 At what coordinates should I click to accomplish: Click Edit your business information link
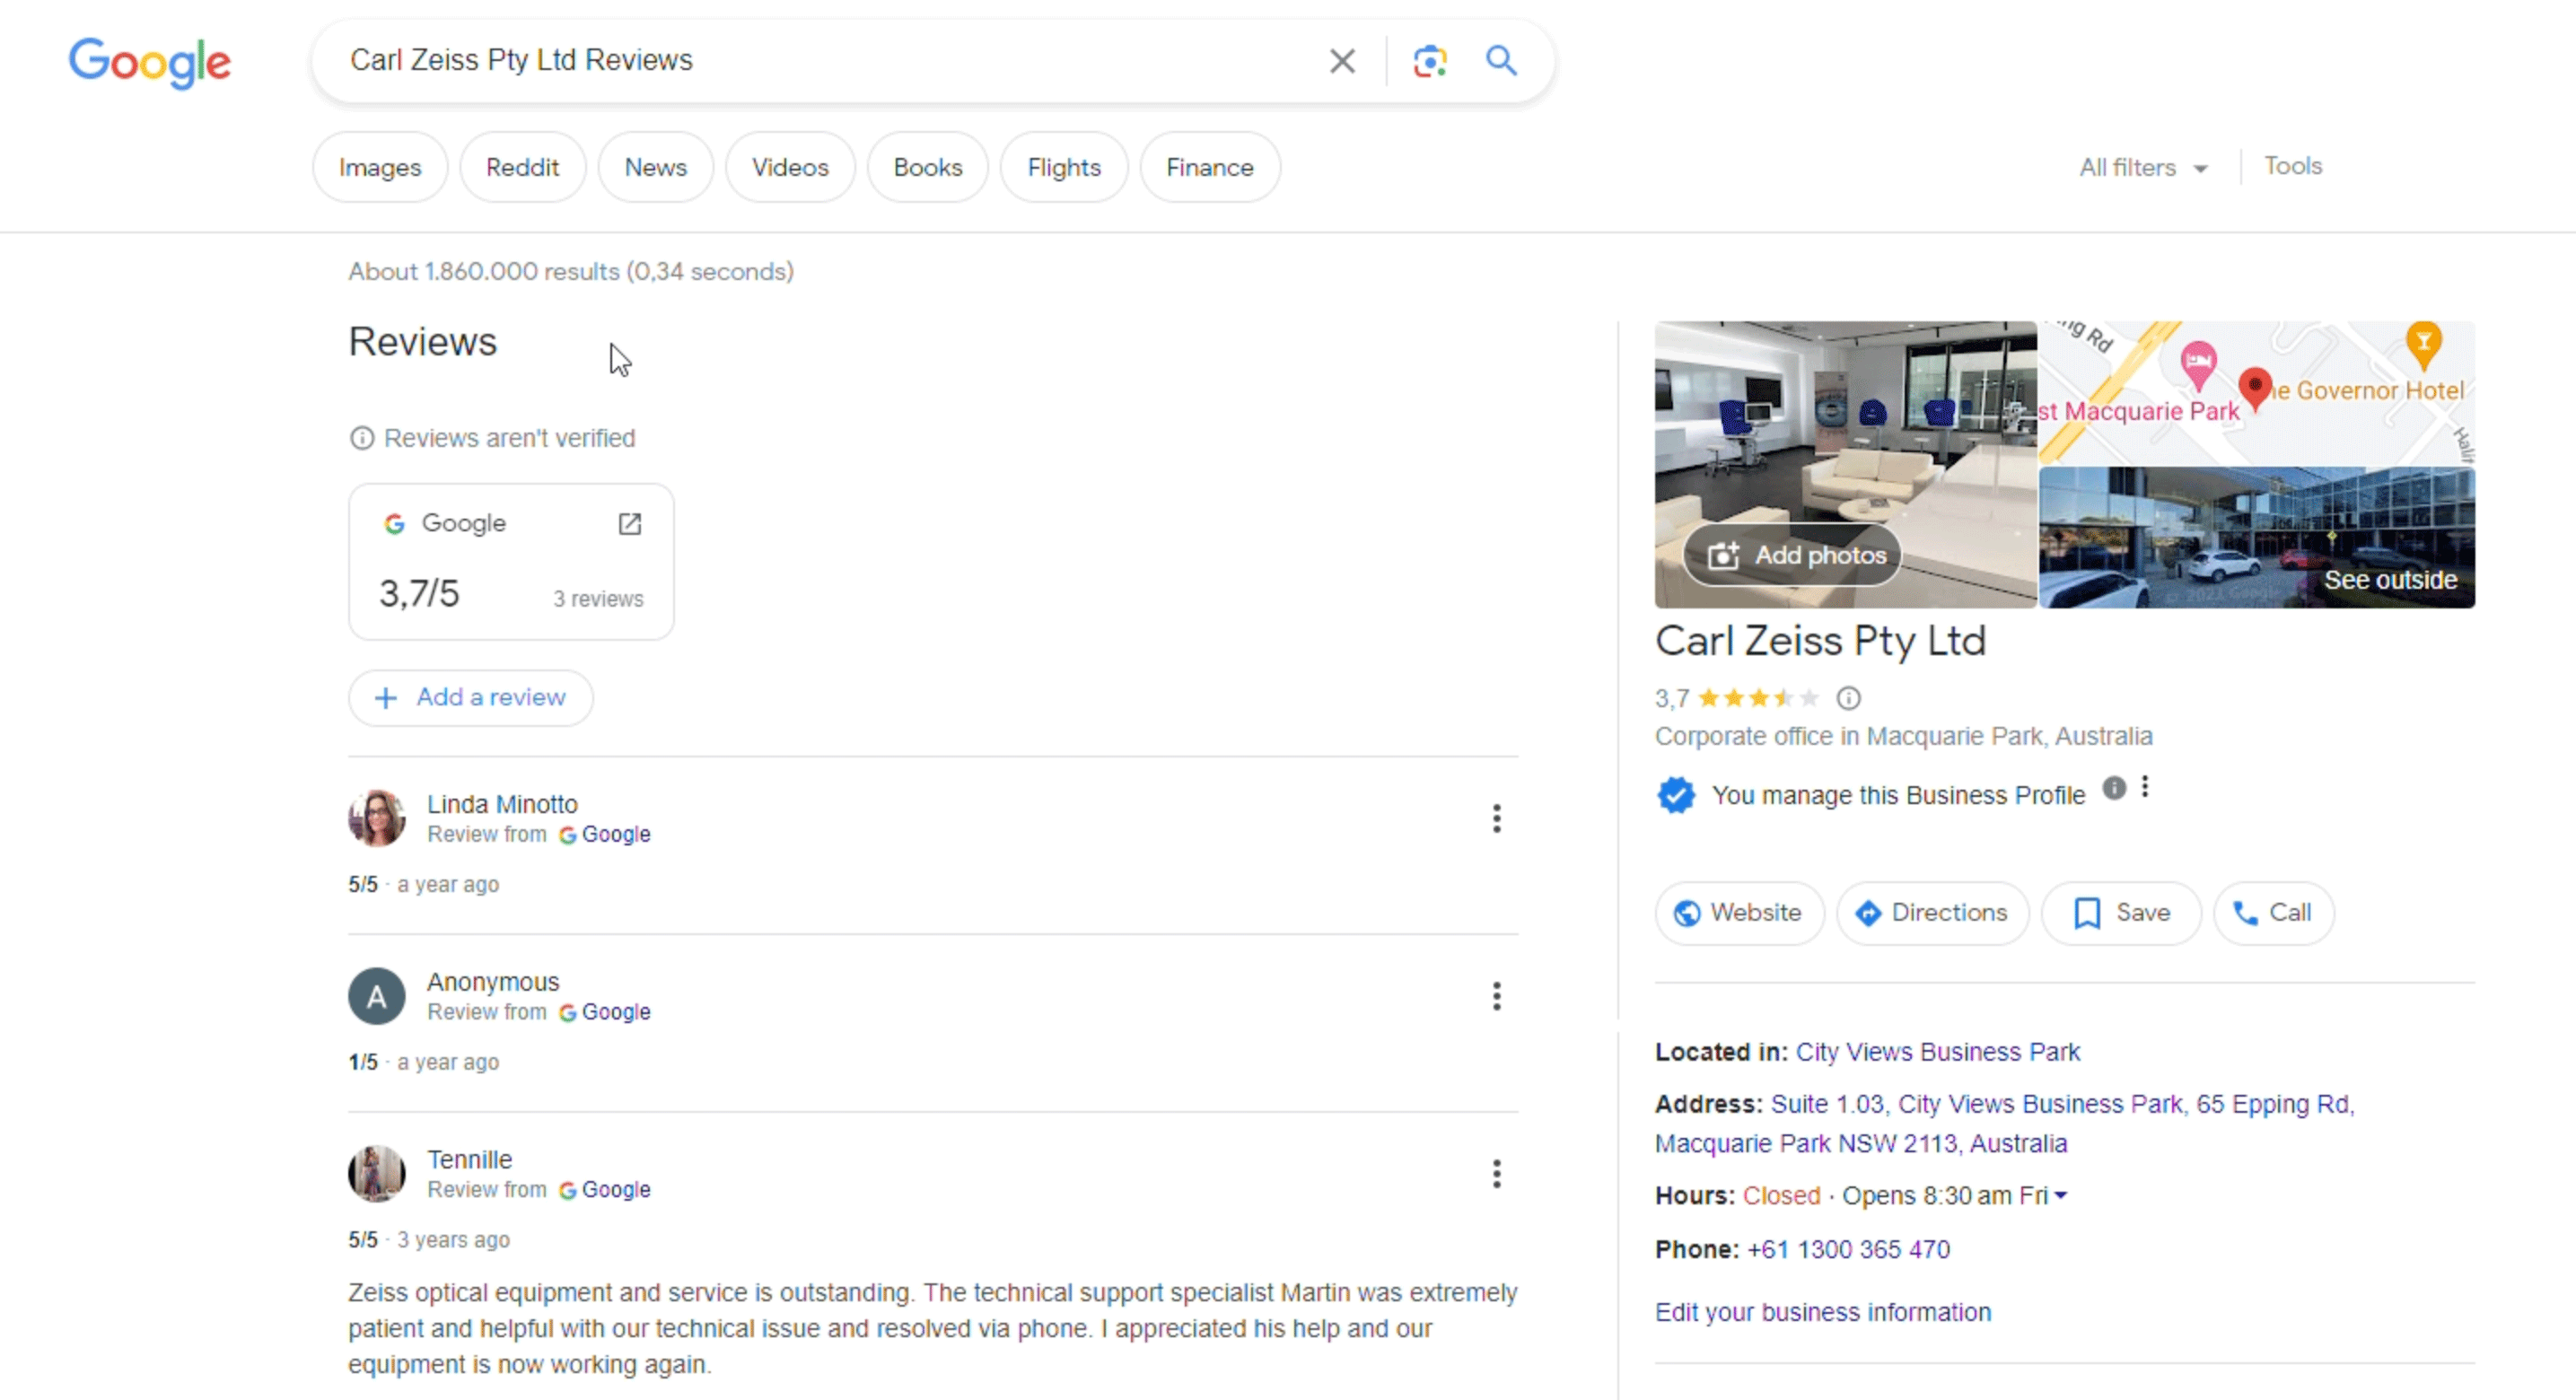pyautogui.click(x=1822, y=1312)
